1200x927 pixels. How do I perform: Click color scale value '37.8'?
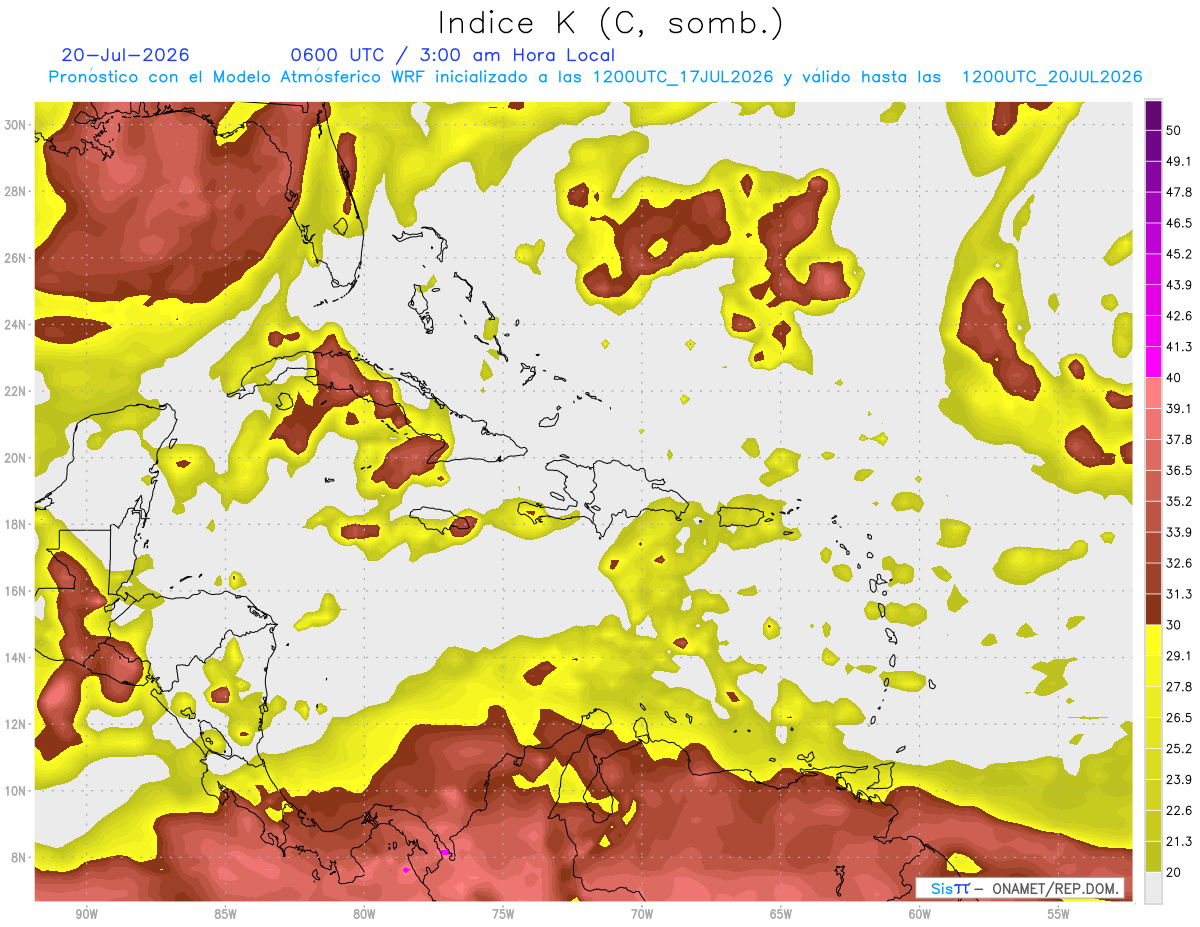point(1178,439)
